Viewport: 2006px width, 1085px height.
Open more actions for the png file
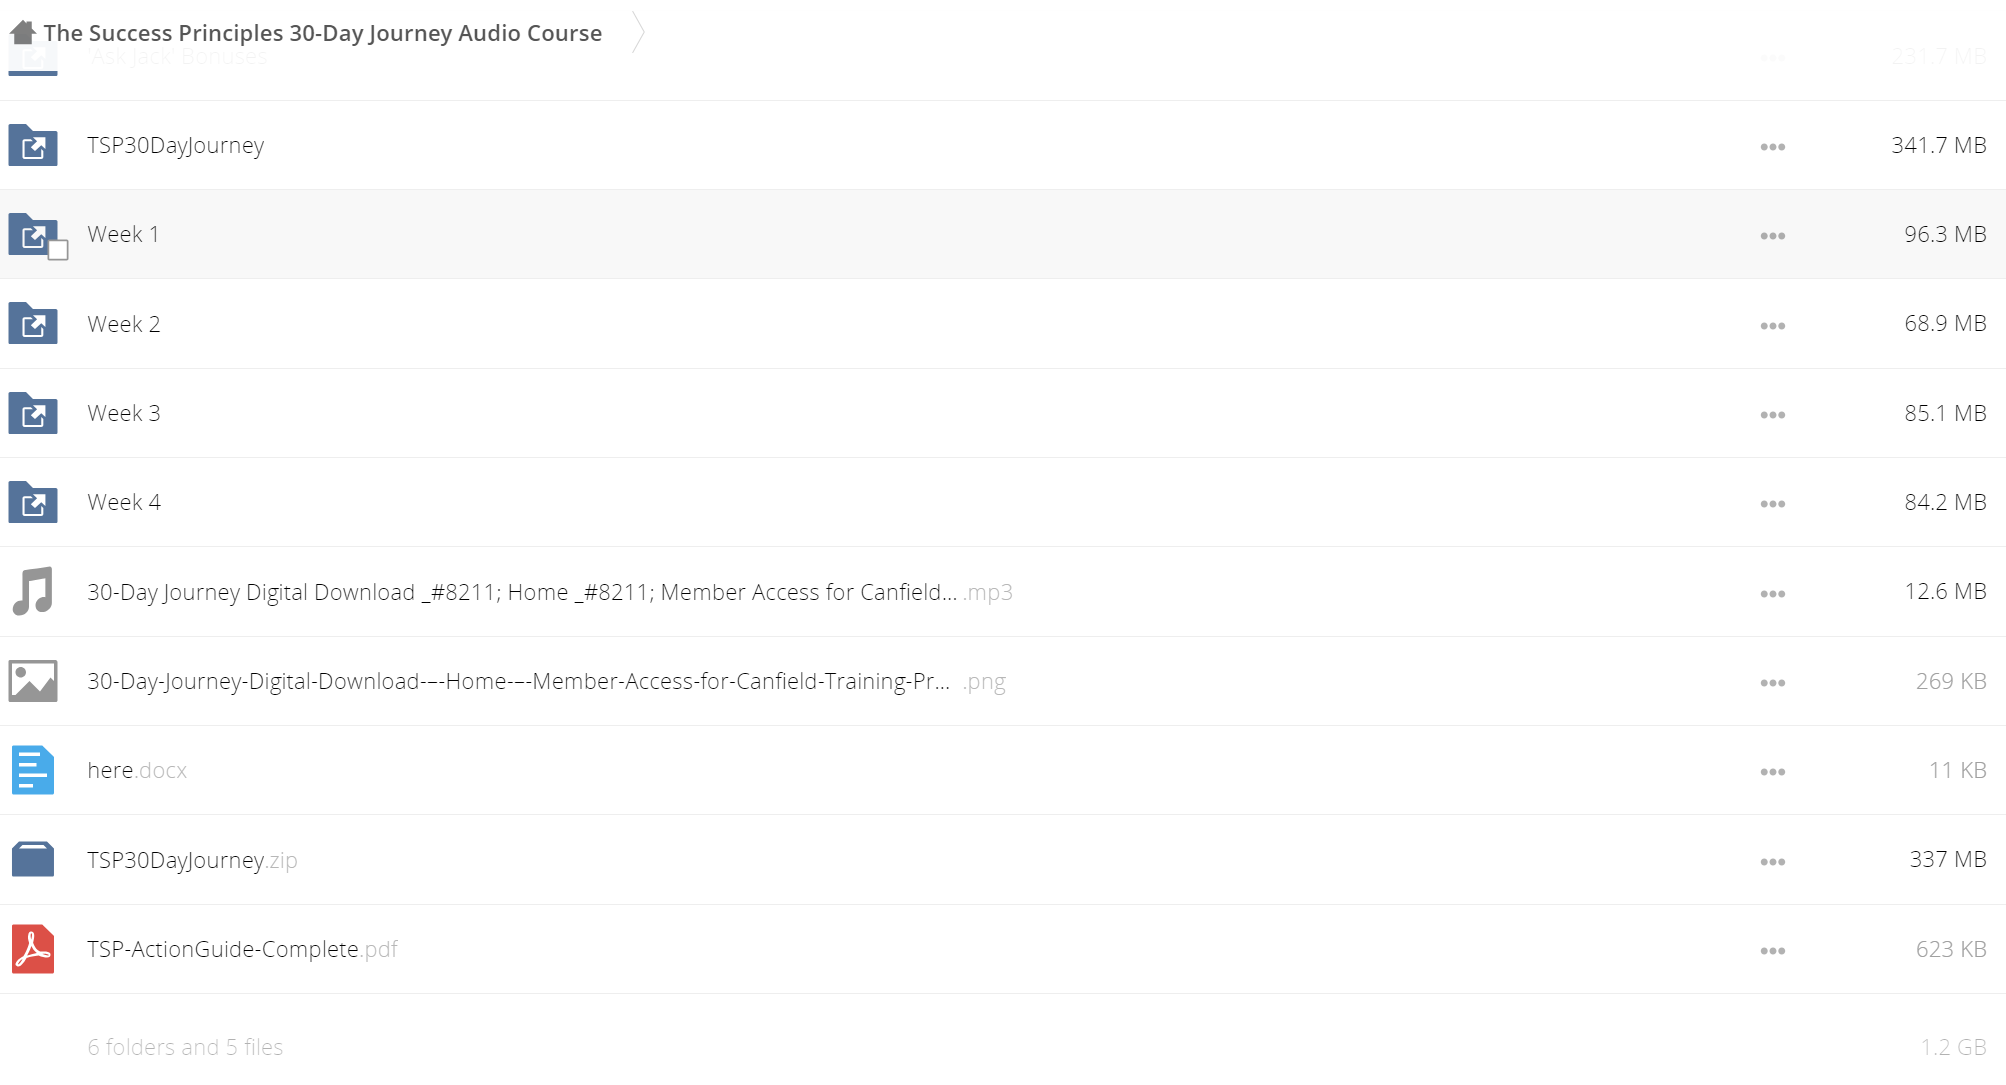coord(1773,683)
